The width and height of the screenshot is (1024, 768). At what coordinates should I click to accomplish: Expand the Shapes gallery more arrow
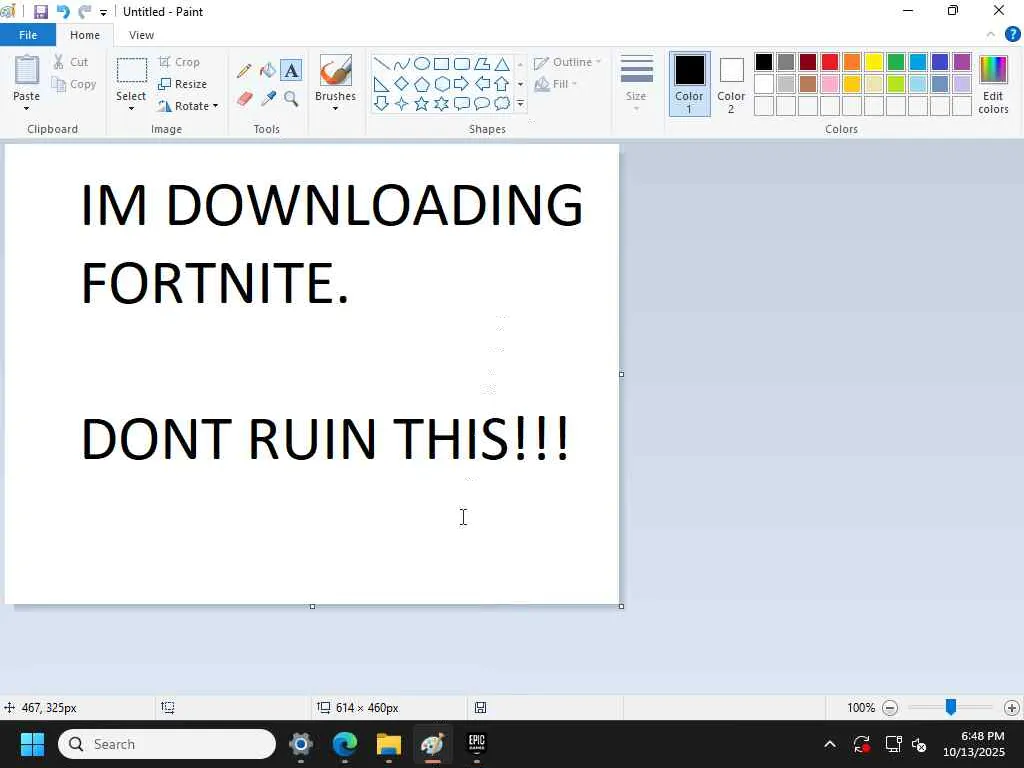(520, 103)
